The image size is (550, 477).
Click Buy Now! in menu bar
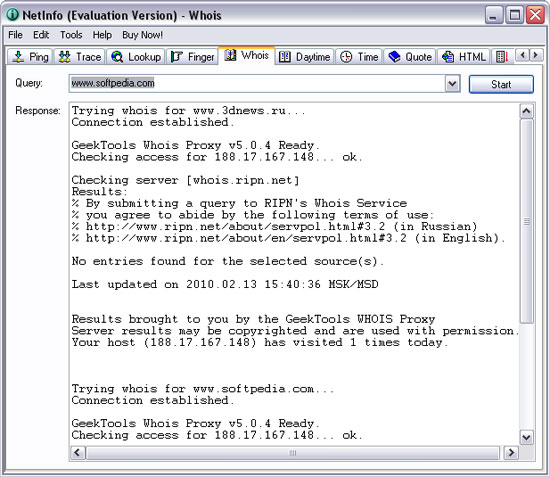point(142,35)
